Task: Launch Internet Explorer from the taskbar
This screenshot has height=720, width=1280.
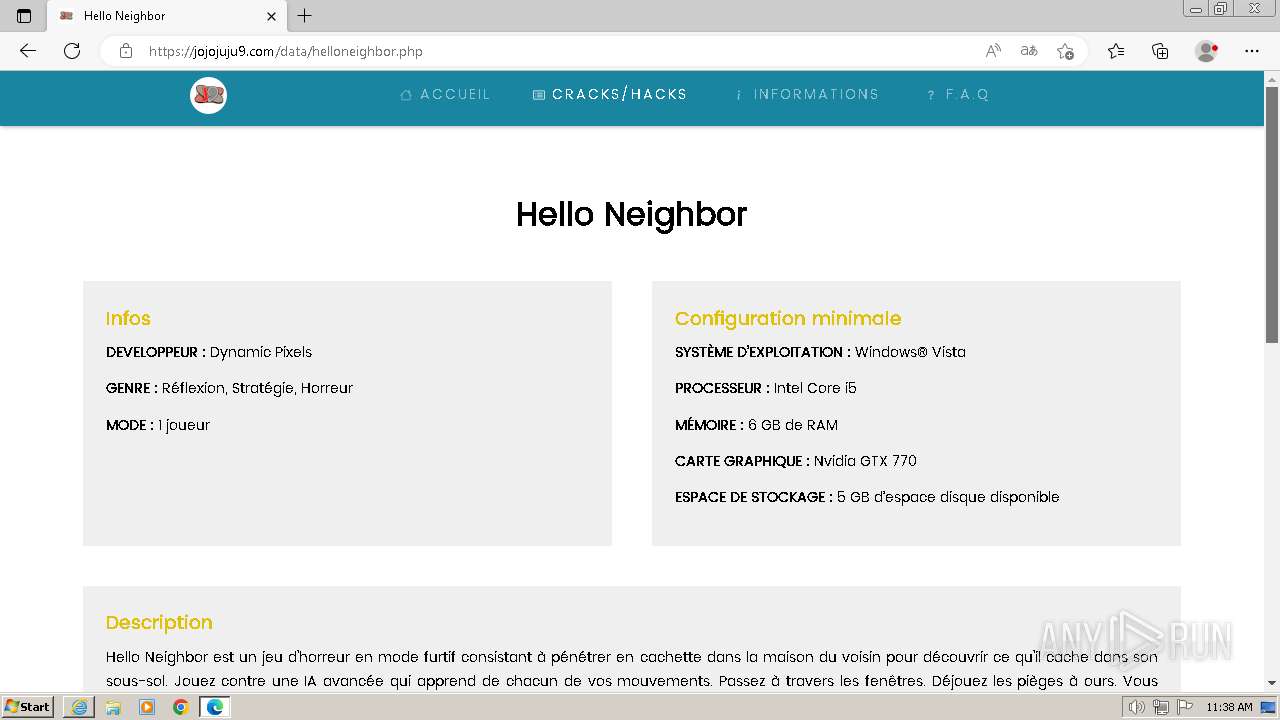Action: (x=79, y=707)
